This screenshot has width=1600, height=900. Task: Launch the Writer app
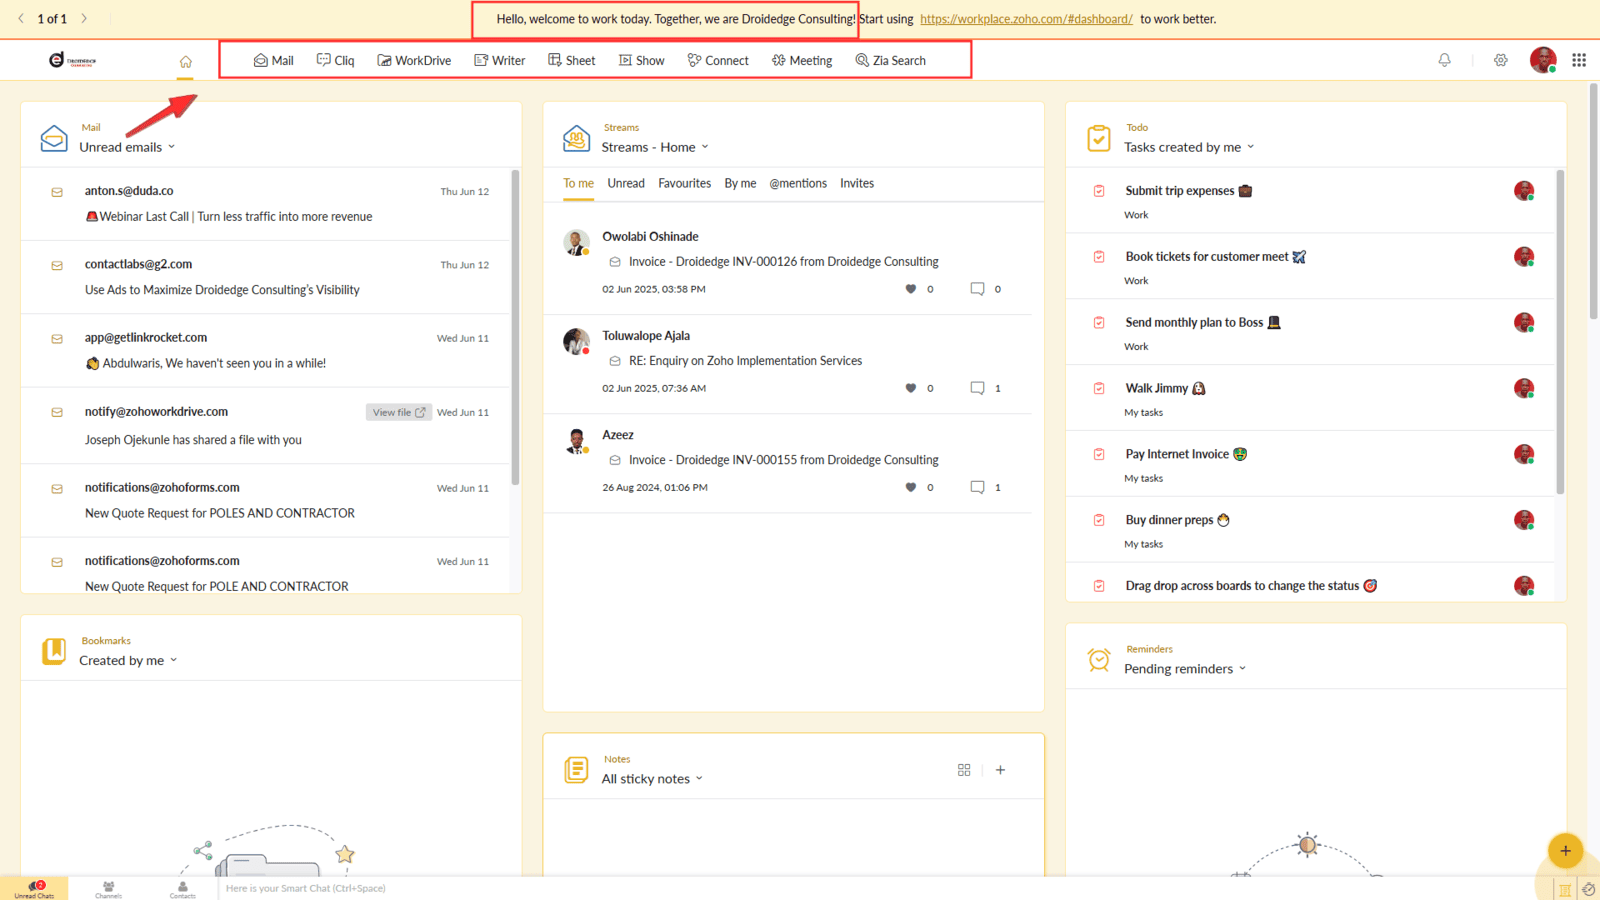499,60
